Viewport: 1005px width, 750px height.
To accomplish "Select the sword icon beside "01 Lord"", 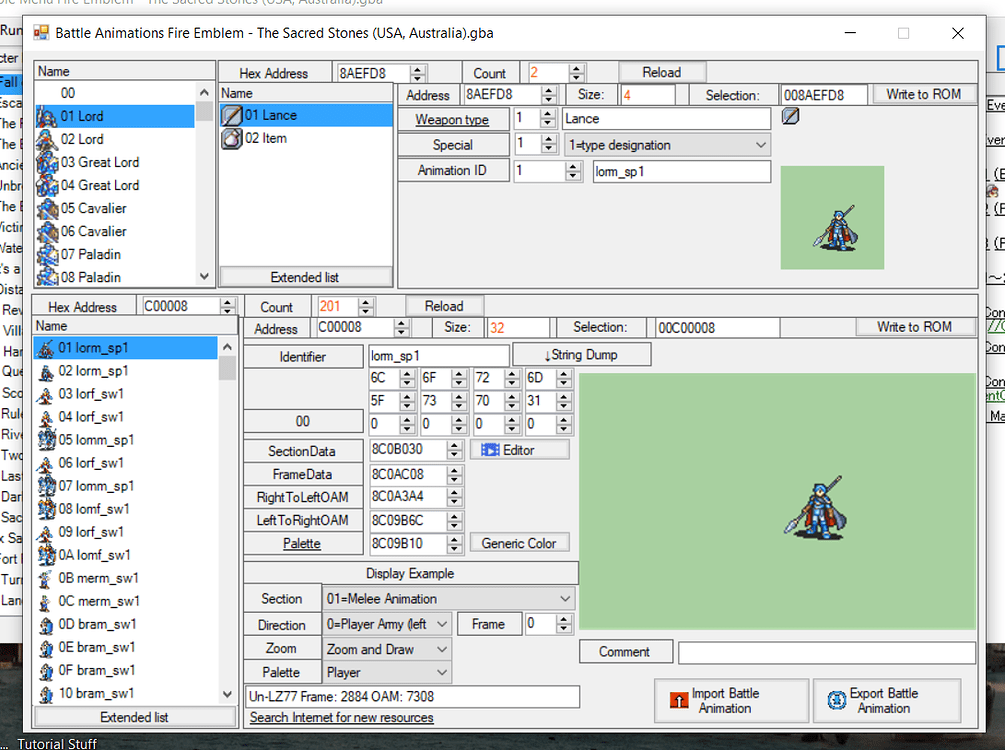I will point(48,116).
